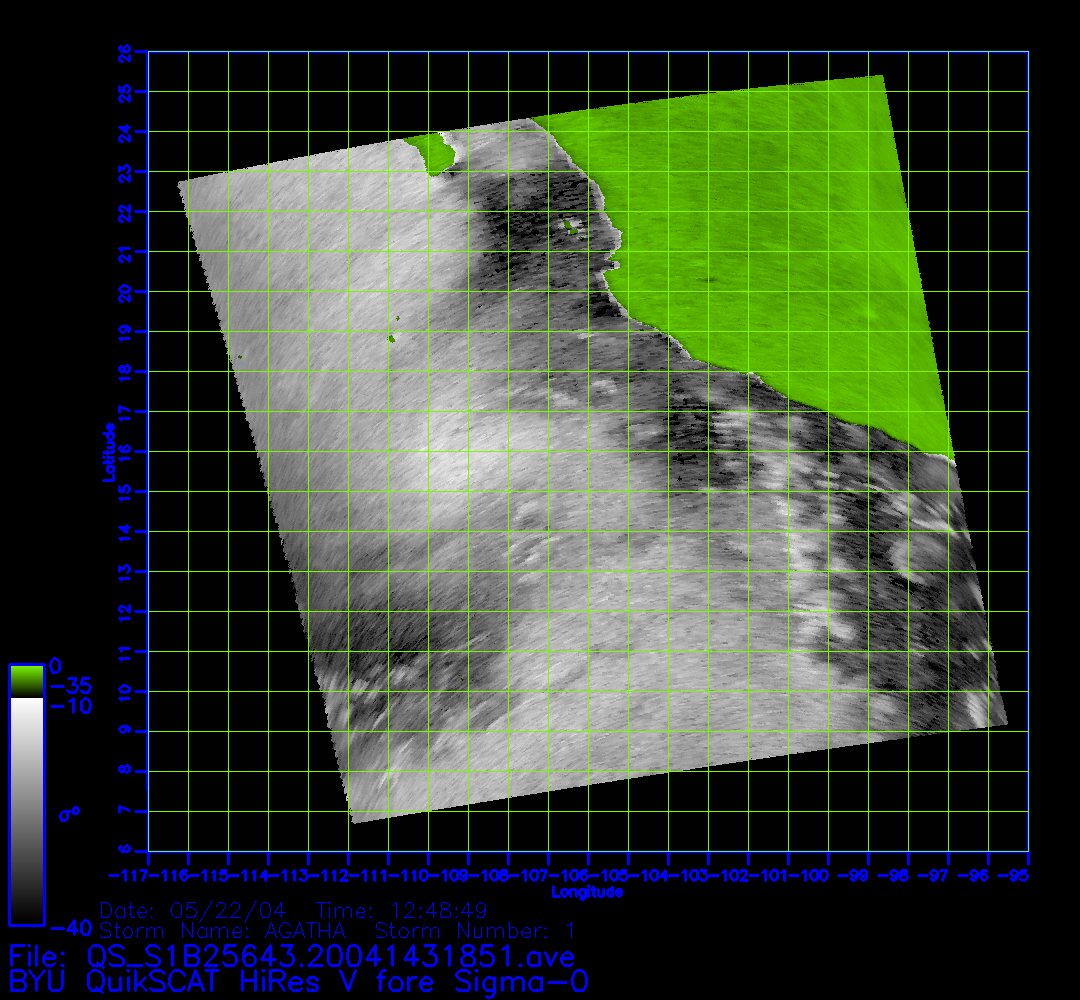The height and width of the screenshot is (1000, 1080).
Task: Click the 0 label atop color bar
Action: tap(56, 666)
